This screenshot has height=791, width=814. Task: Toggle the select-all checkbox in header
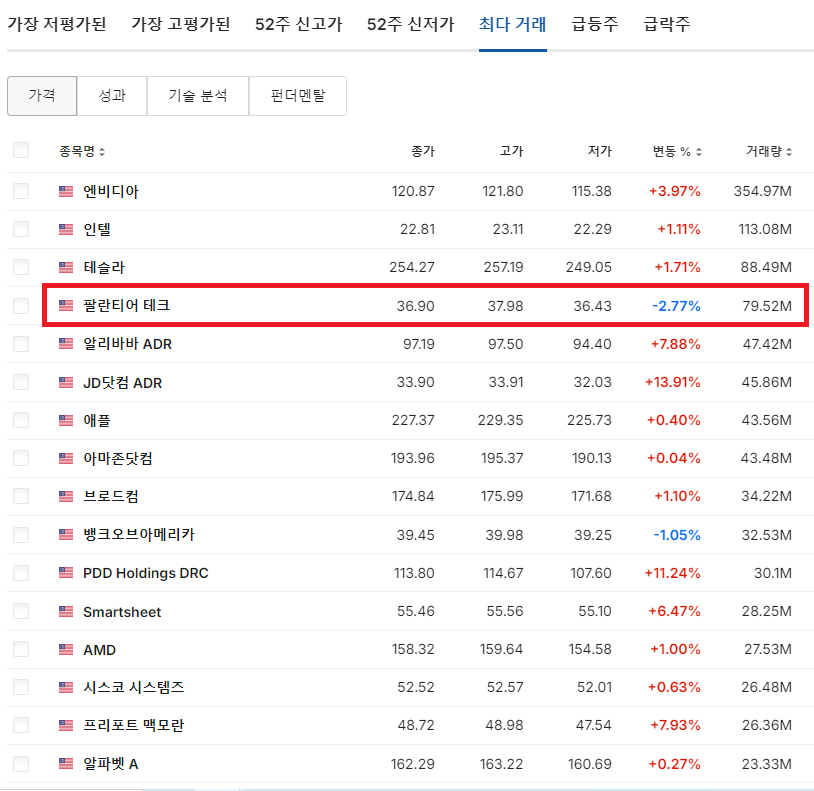pos(21,151)
